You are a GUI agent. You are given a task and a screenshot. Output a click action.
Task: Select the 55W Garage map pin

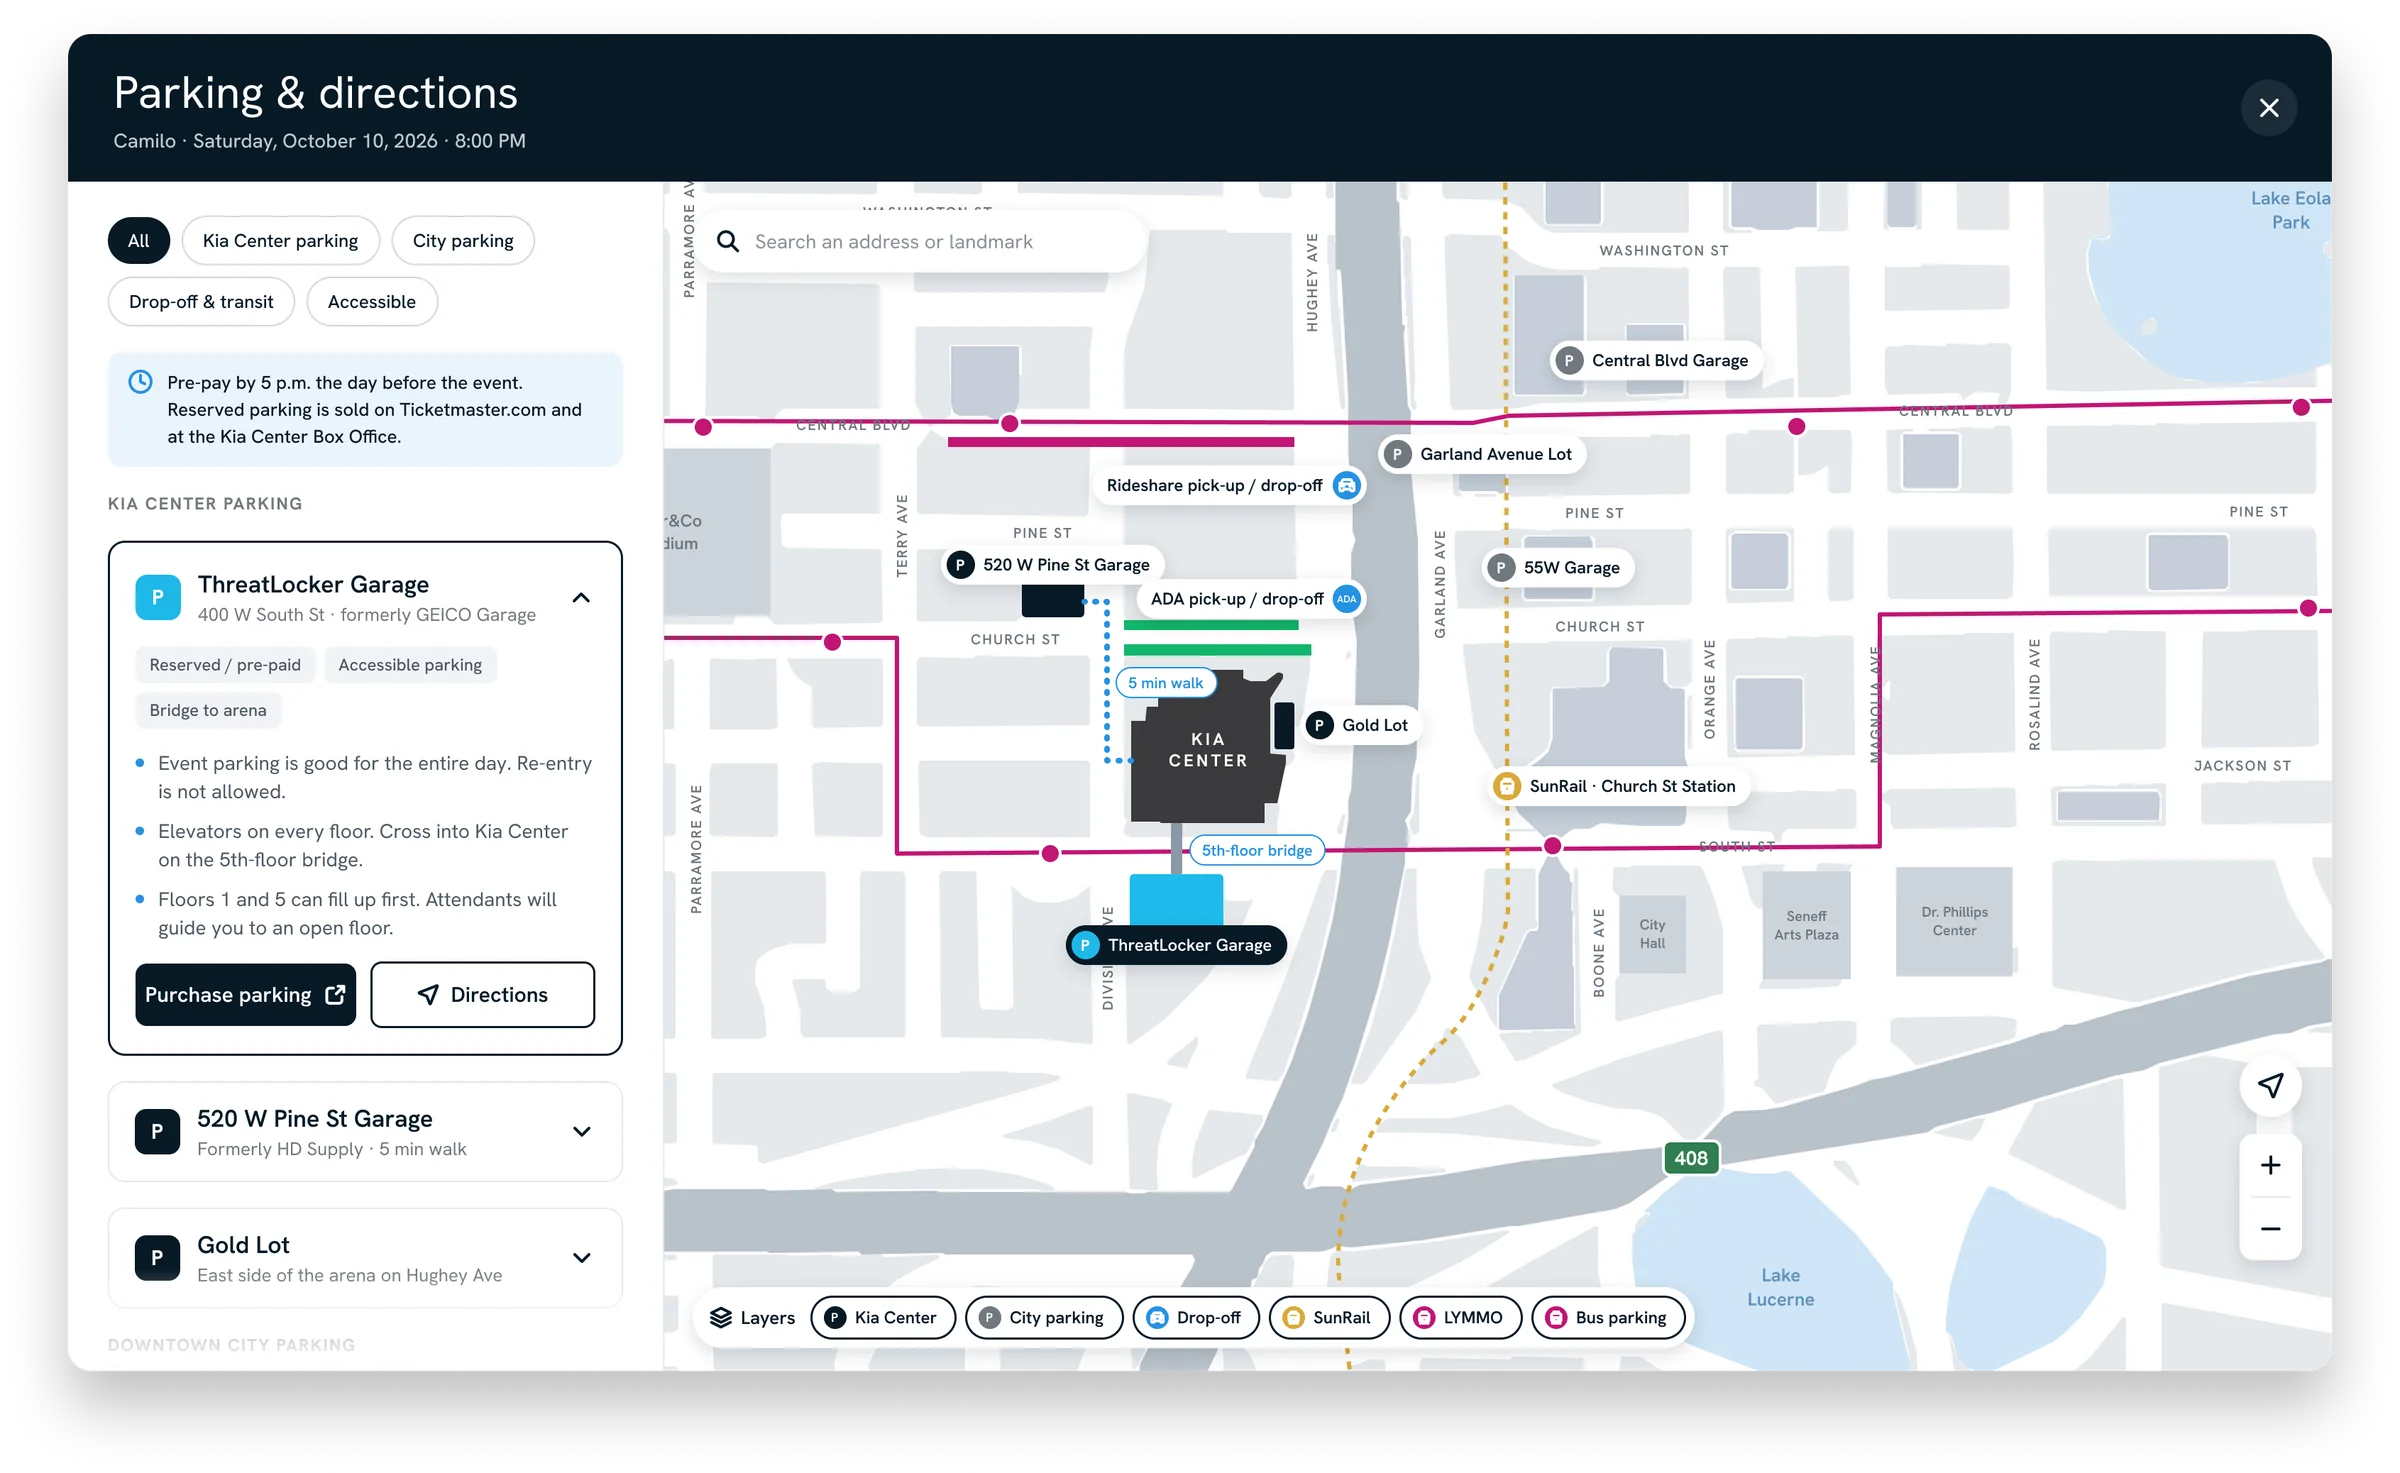click(x=1558, y=567)
